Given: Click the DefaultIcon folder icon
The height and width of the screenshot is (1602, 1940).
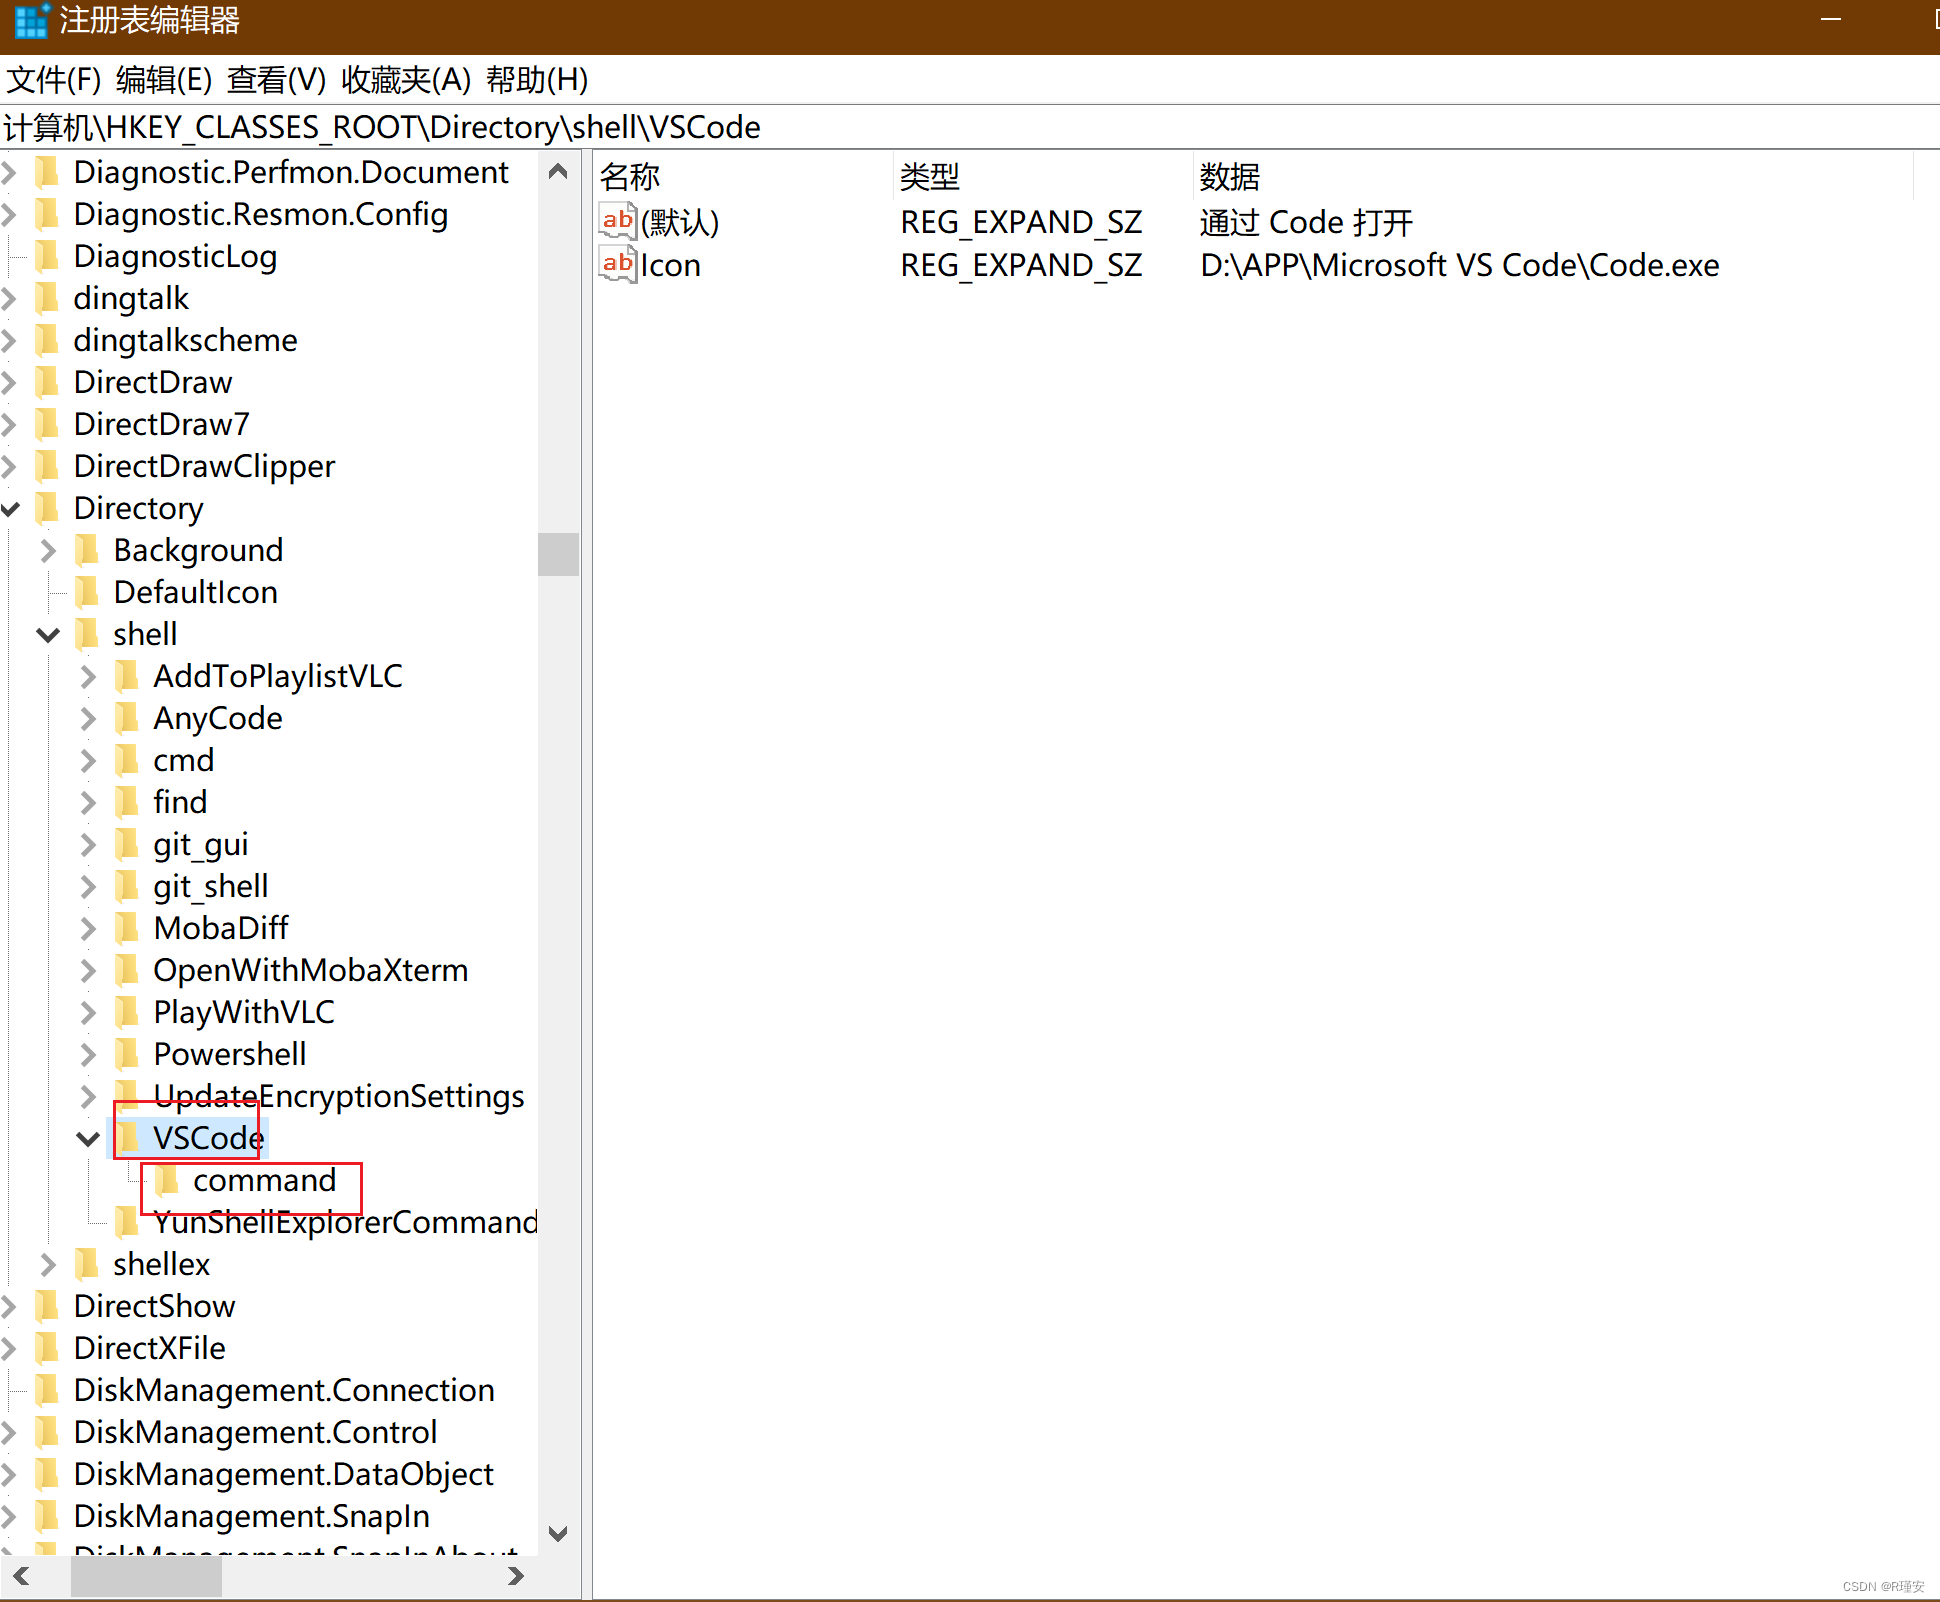Looking at the screenshot, I should [x=87, y=592].
